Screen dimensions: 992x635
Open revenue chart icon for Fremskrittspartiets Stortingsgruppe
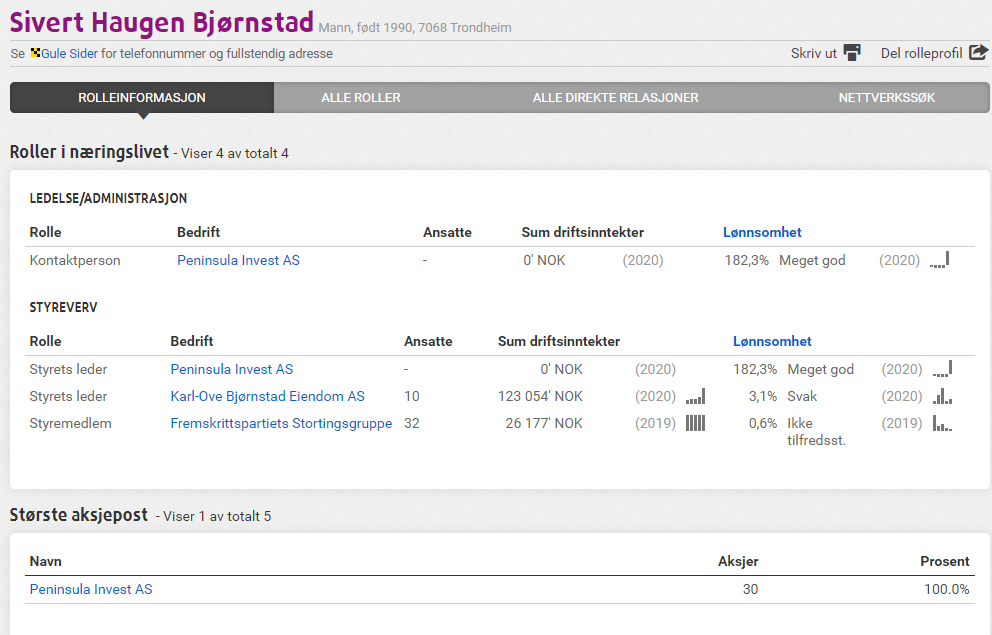click(695, 423)
